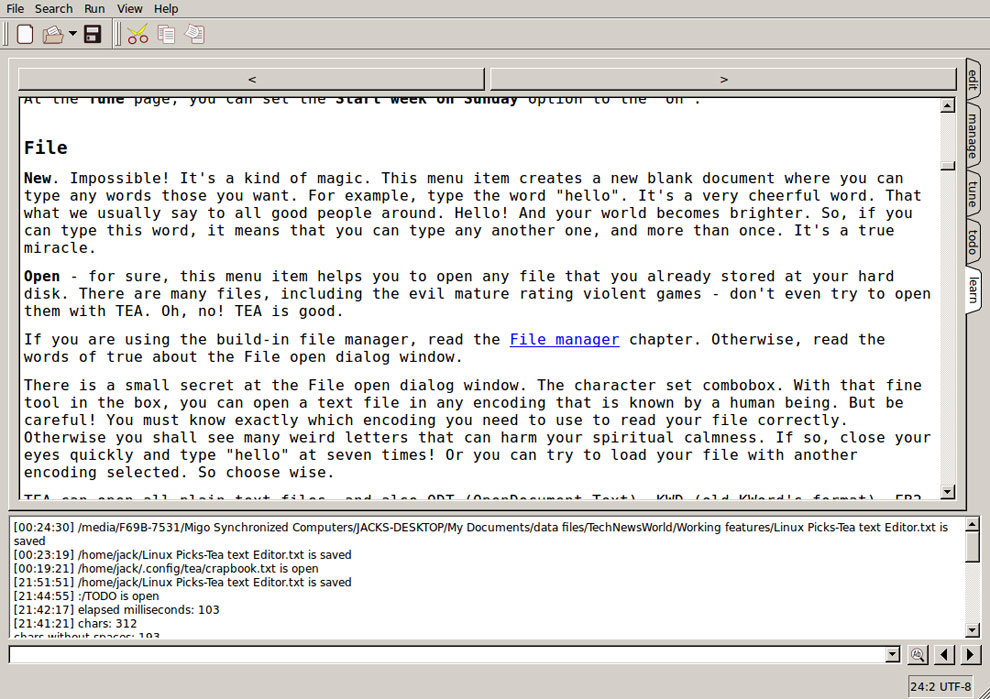Image resolution: width=990 pixels, height=699 pixels.
Task: Click log entry '/home/jack/.config/tea/crapbook.txt is open'
Action: (166, 568)
